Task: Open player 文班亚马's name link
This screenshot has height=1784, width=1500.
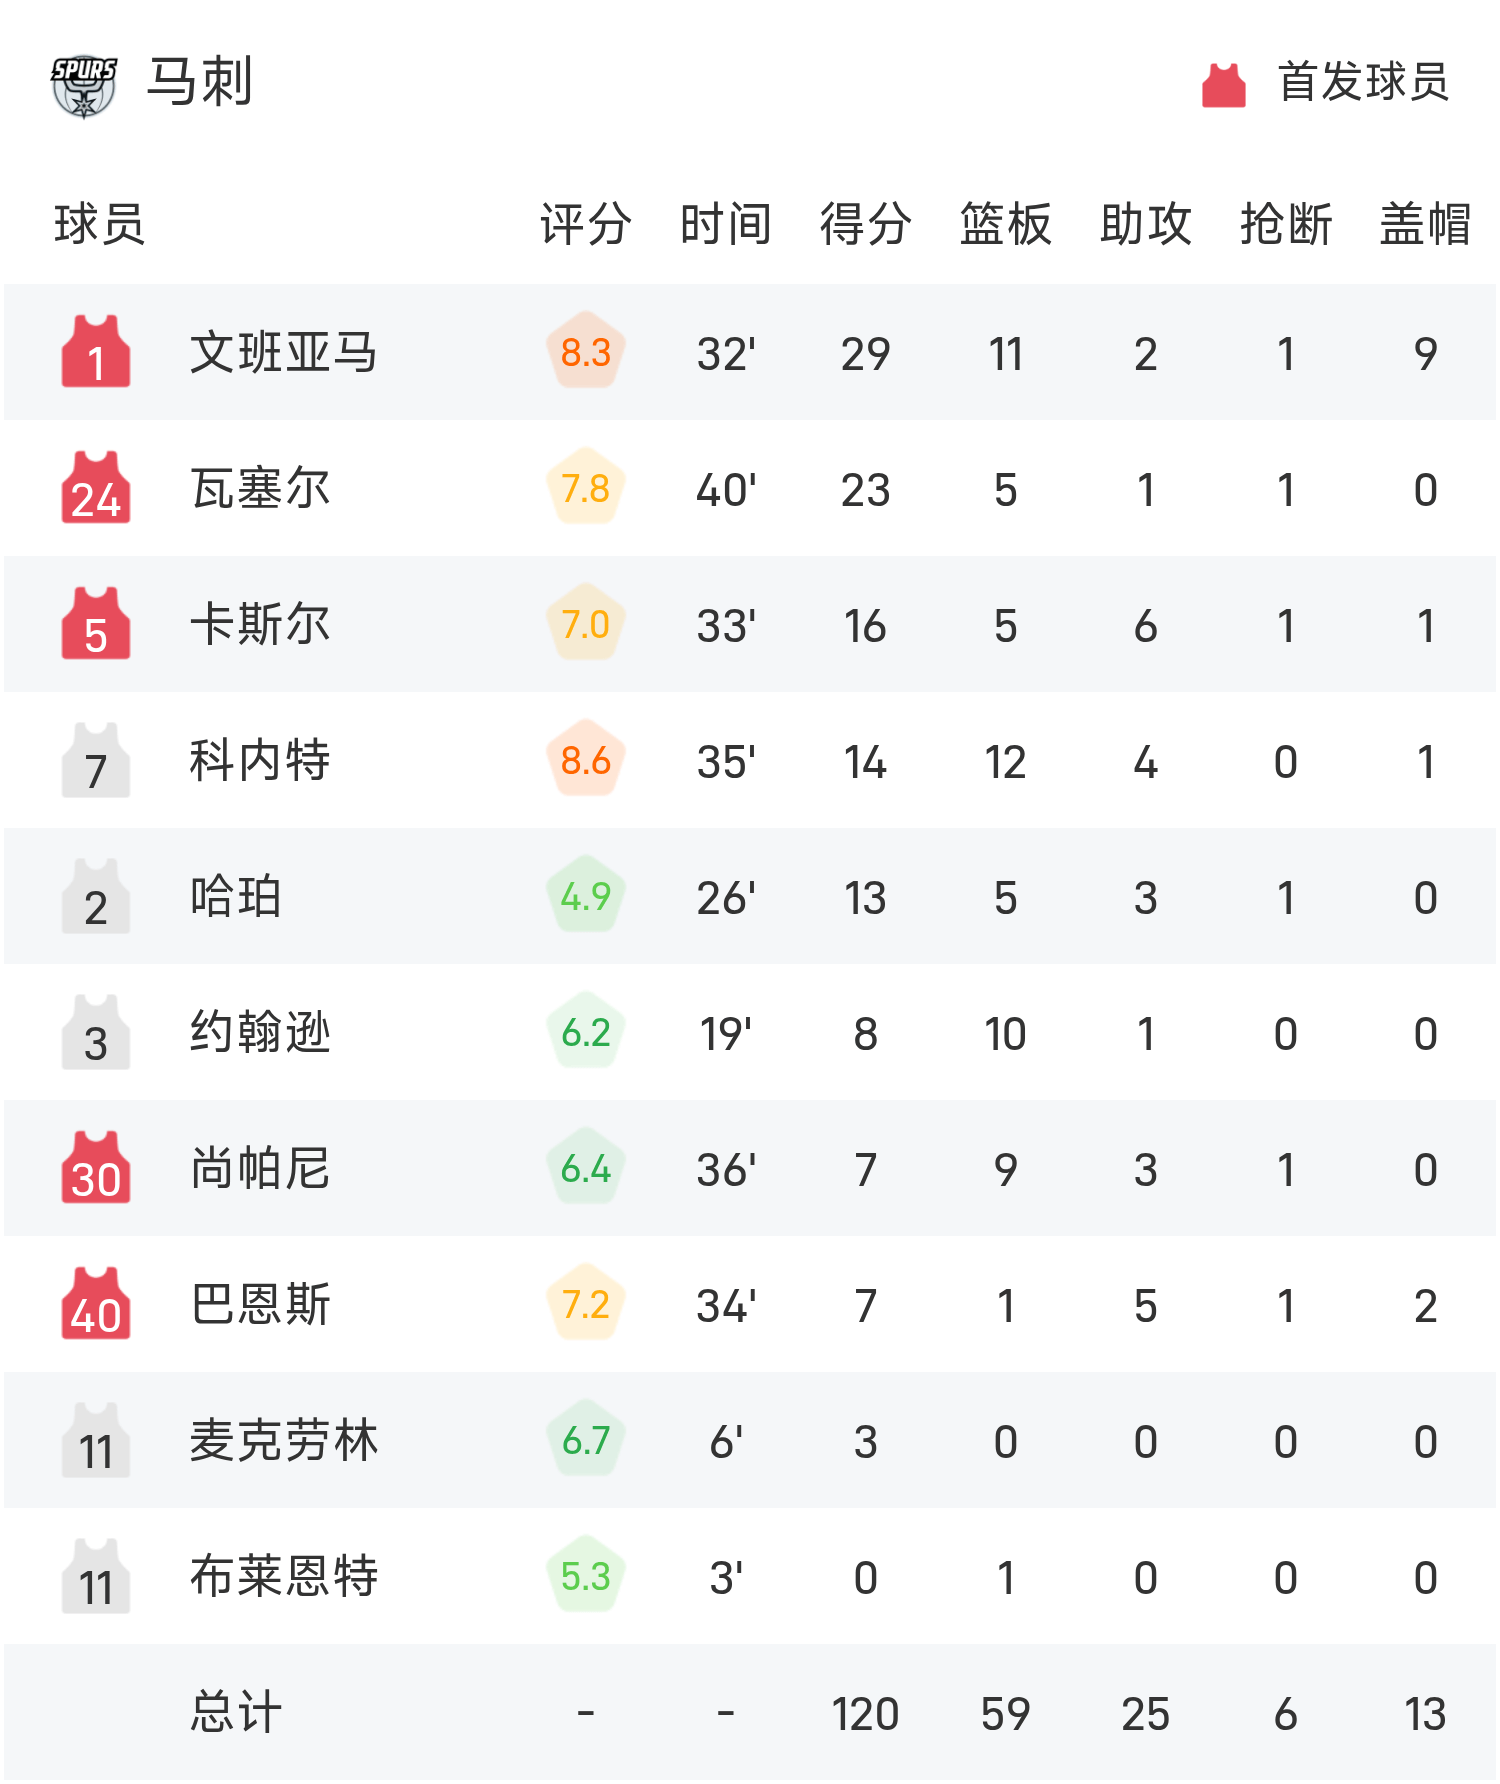Action: click(284, 352)
